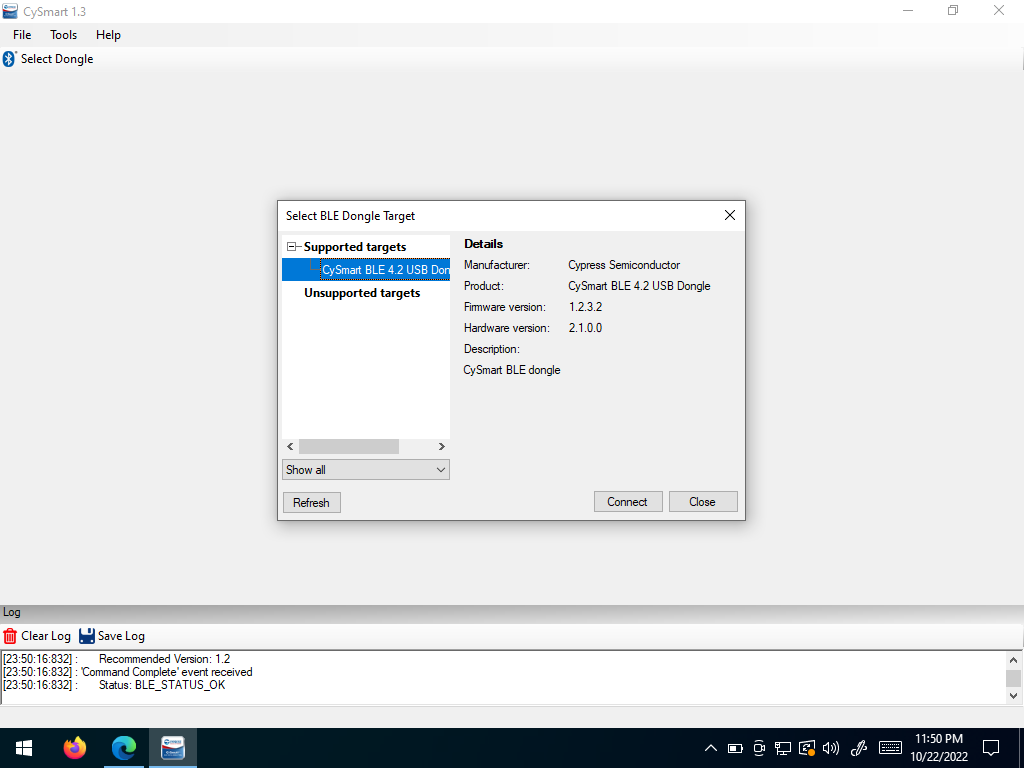Open Firefox from the taskbar
Screen dimensions: 1024x768
[74, 748]
